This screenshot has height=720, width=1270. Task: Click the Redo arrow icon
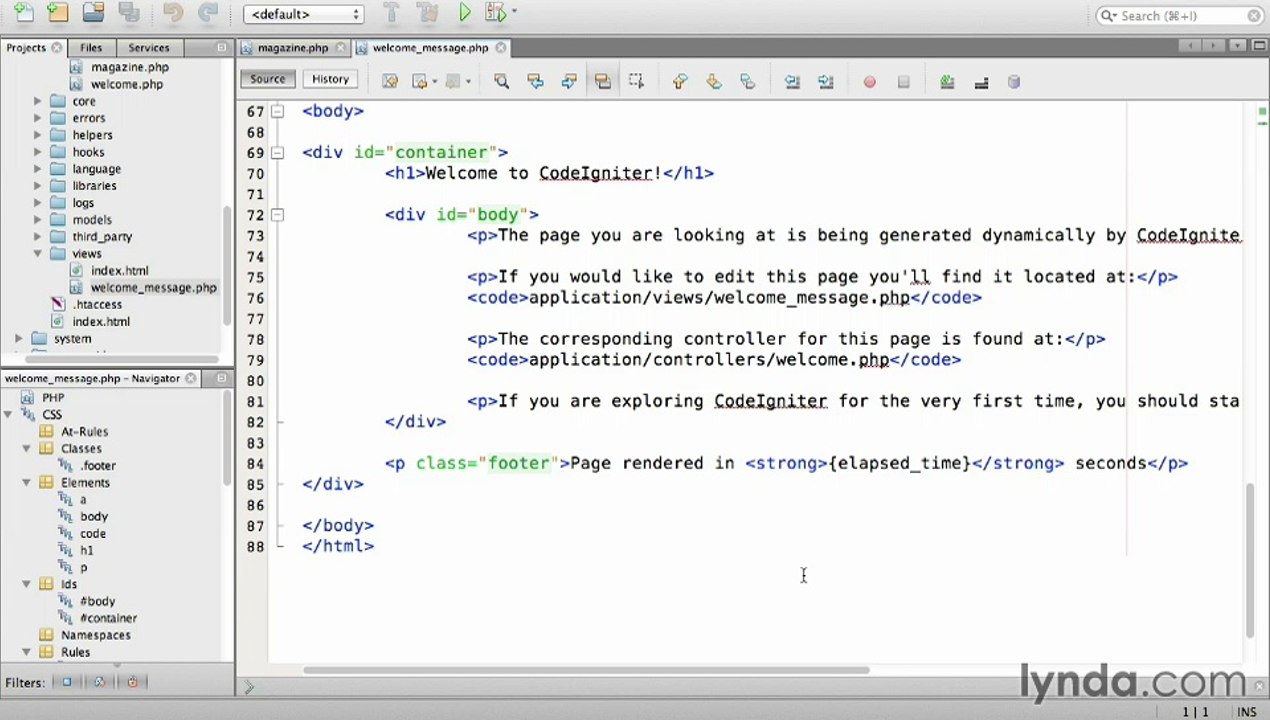coord(208,13)
